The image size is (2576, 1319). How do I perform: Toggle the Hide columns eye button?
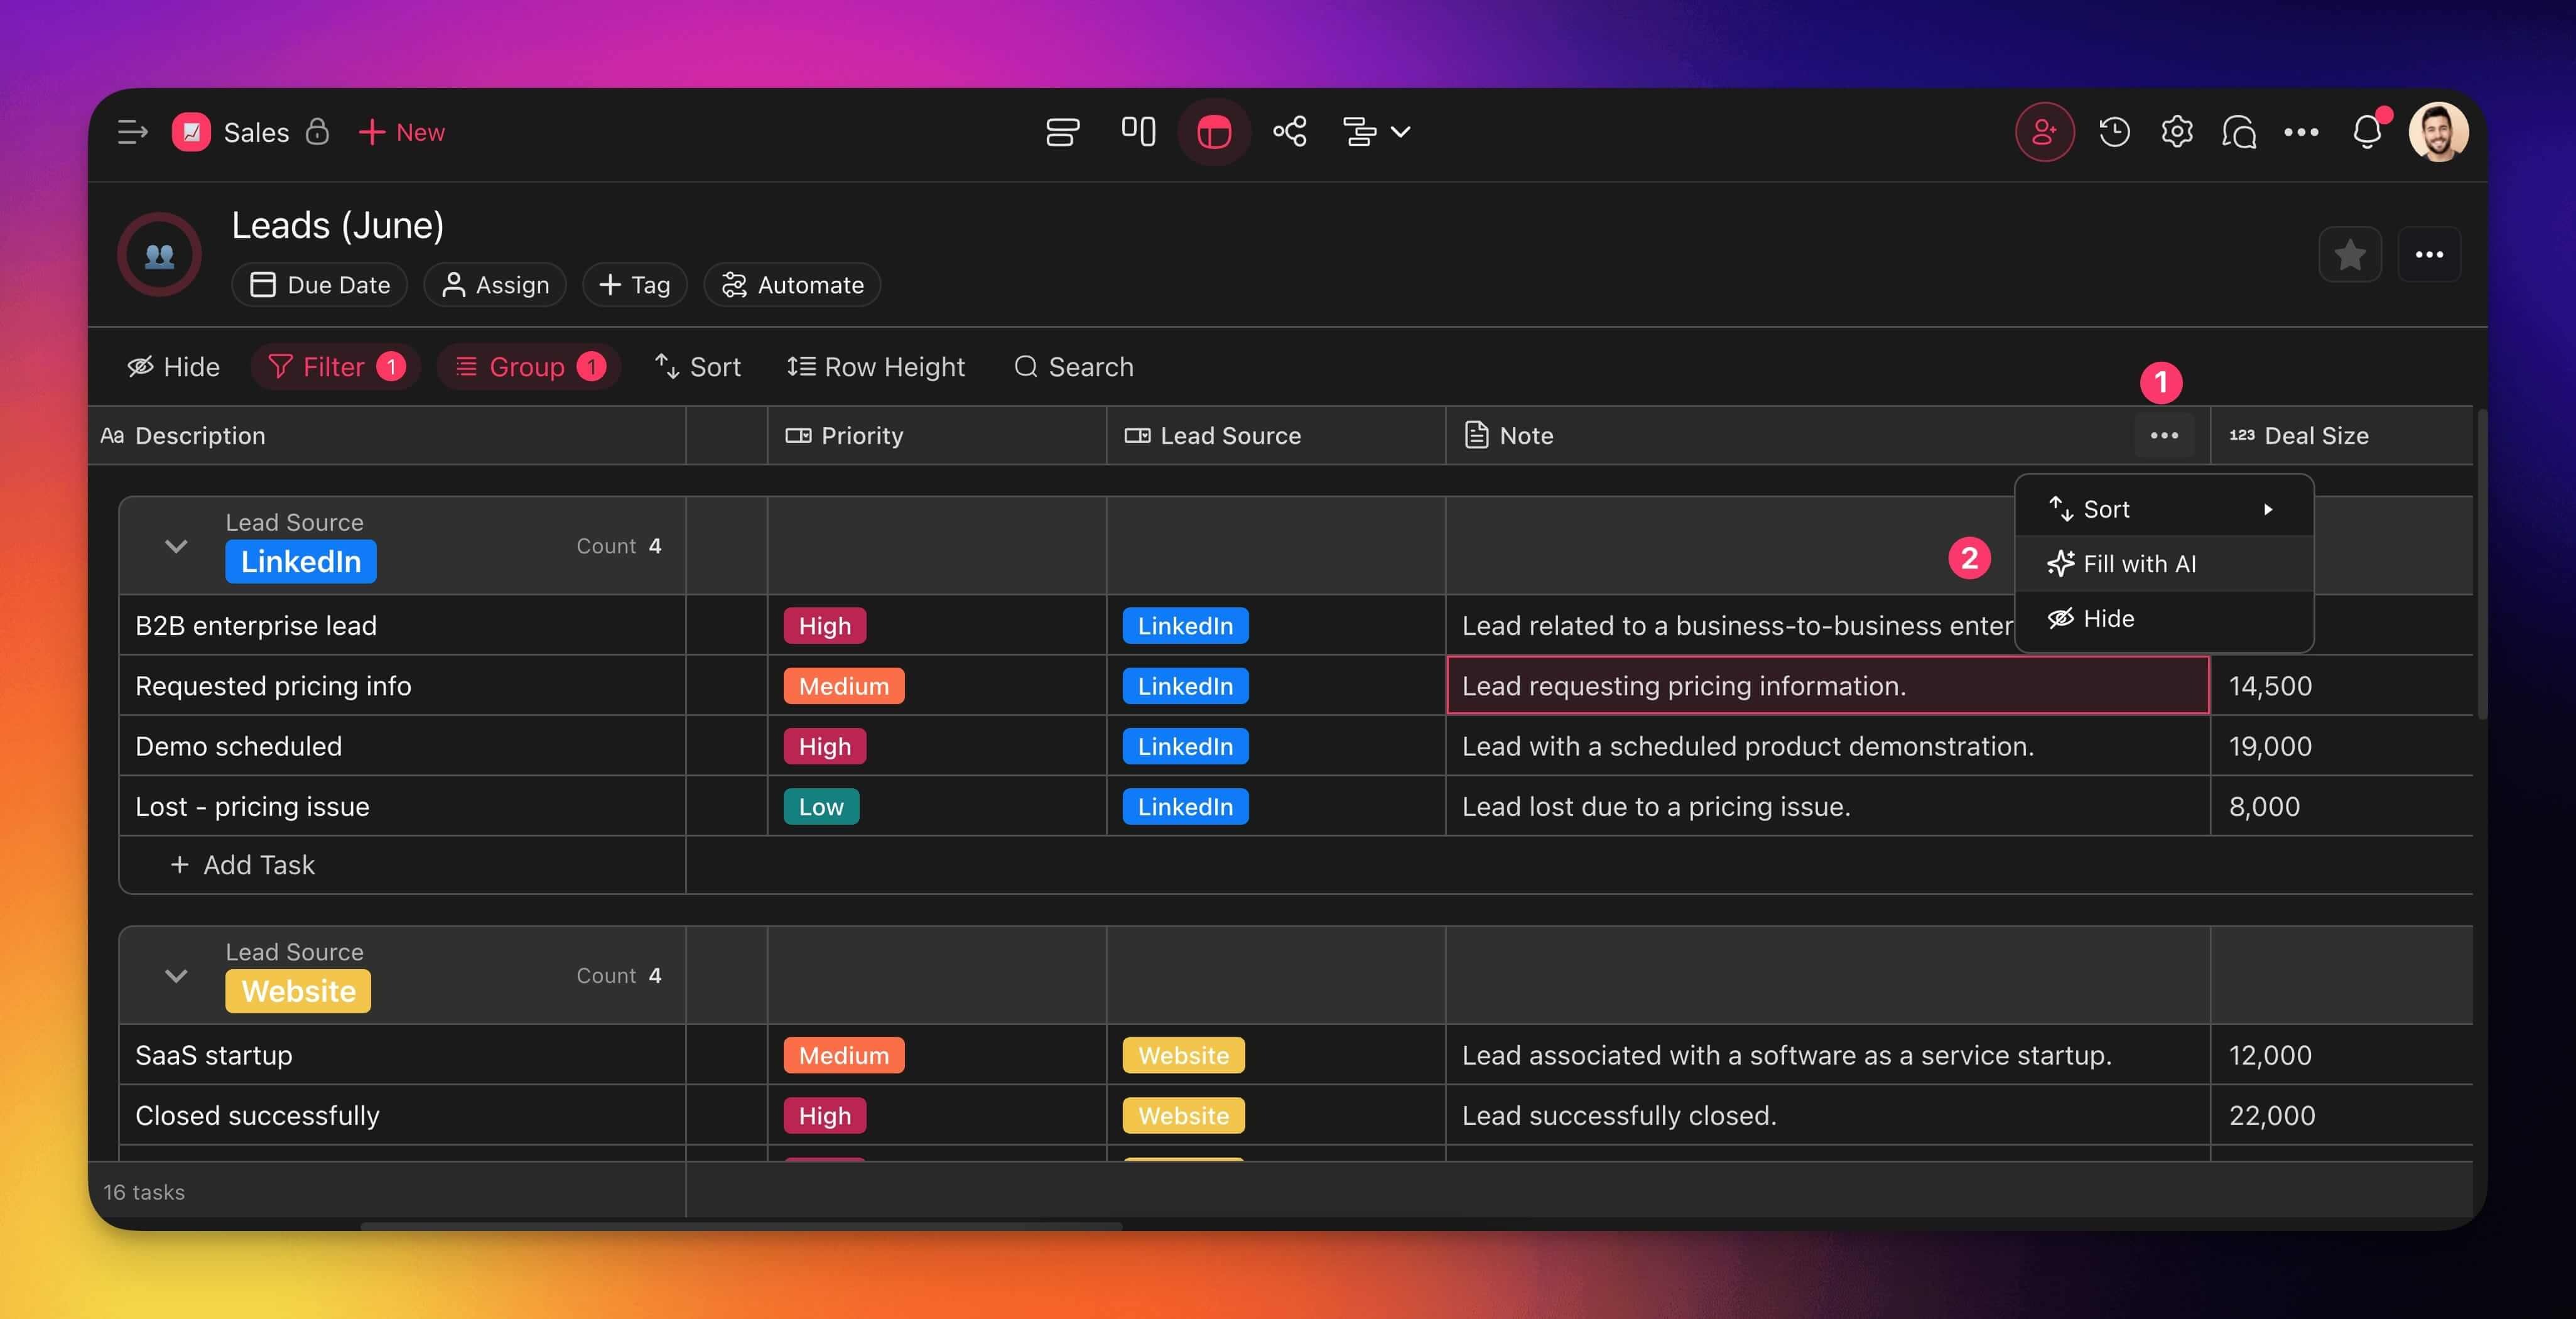click(x=174, y=367)
